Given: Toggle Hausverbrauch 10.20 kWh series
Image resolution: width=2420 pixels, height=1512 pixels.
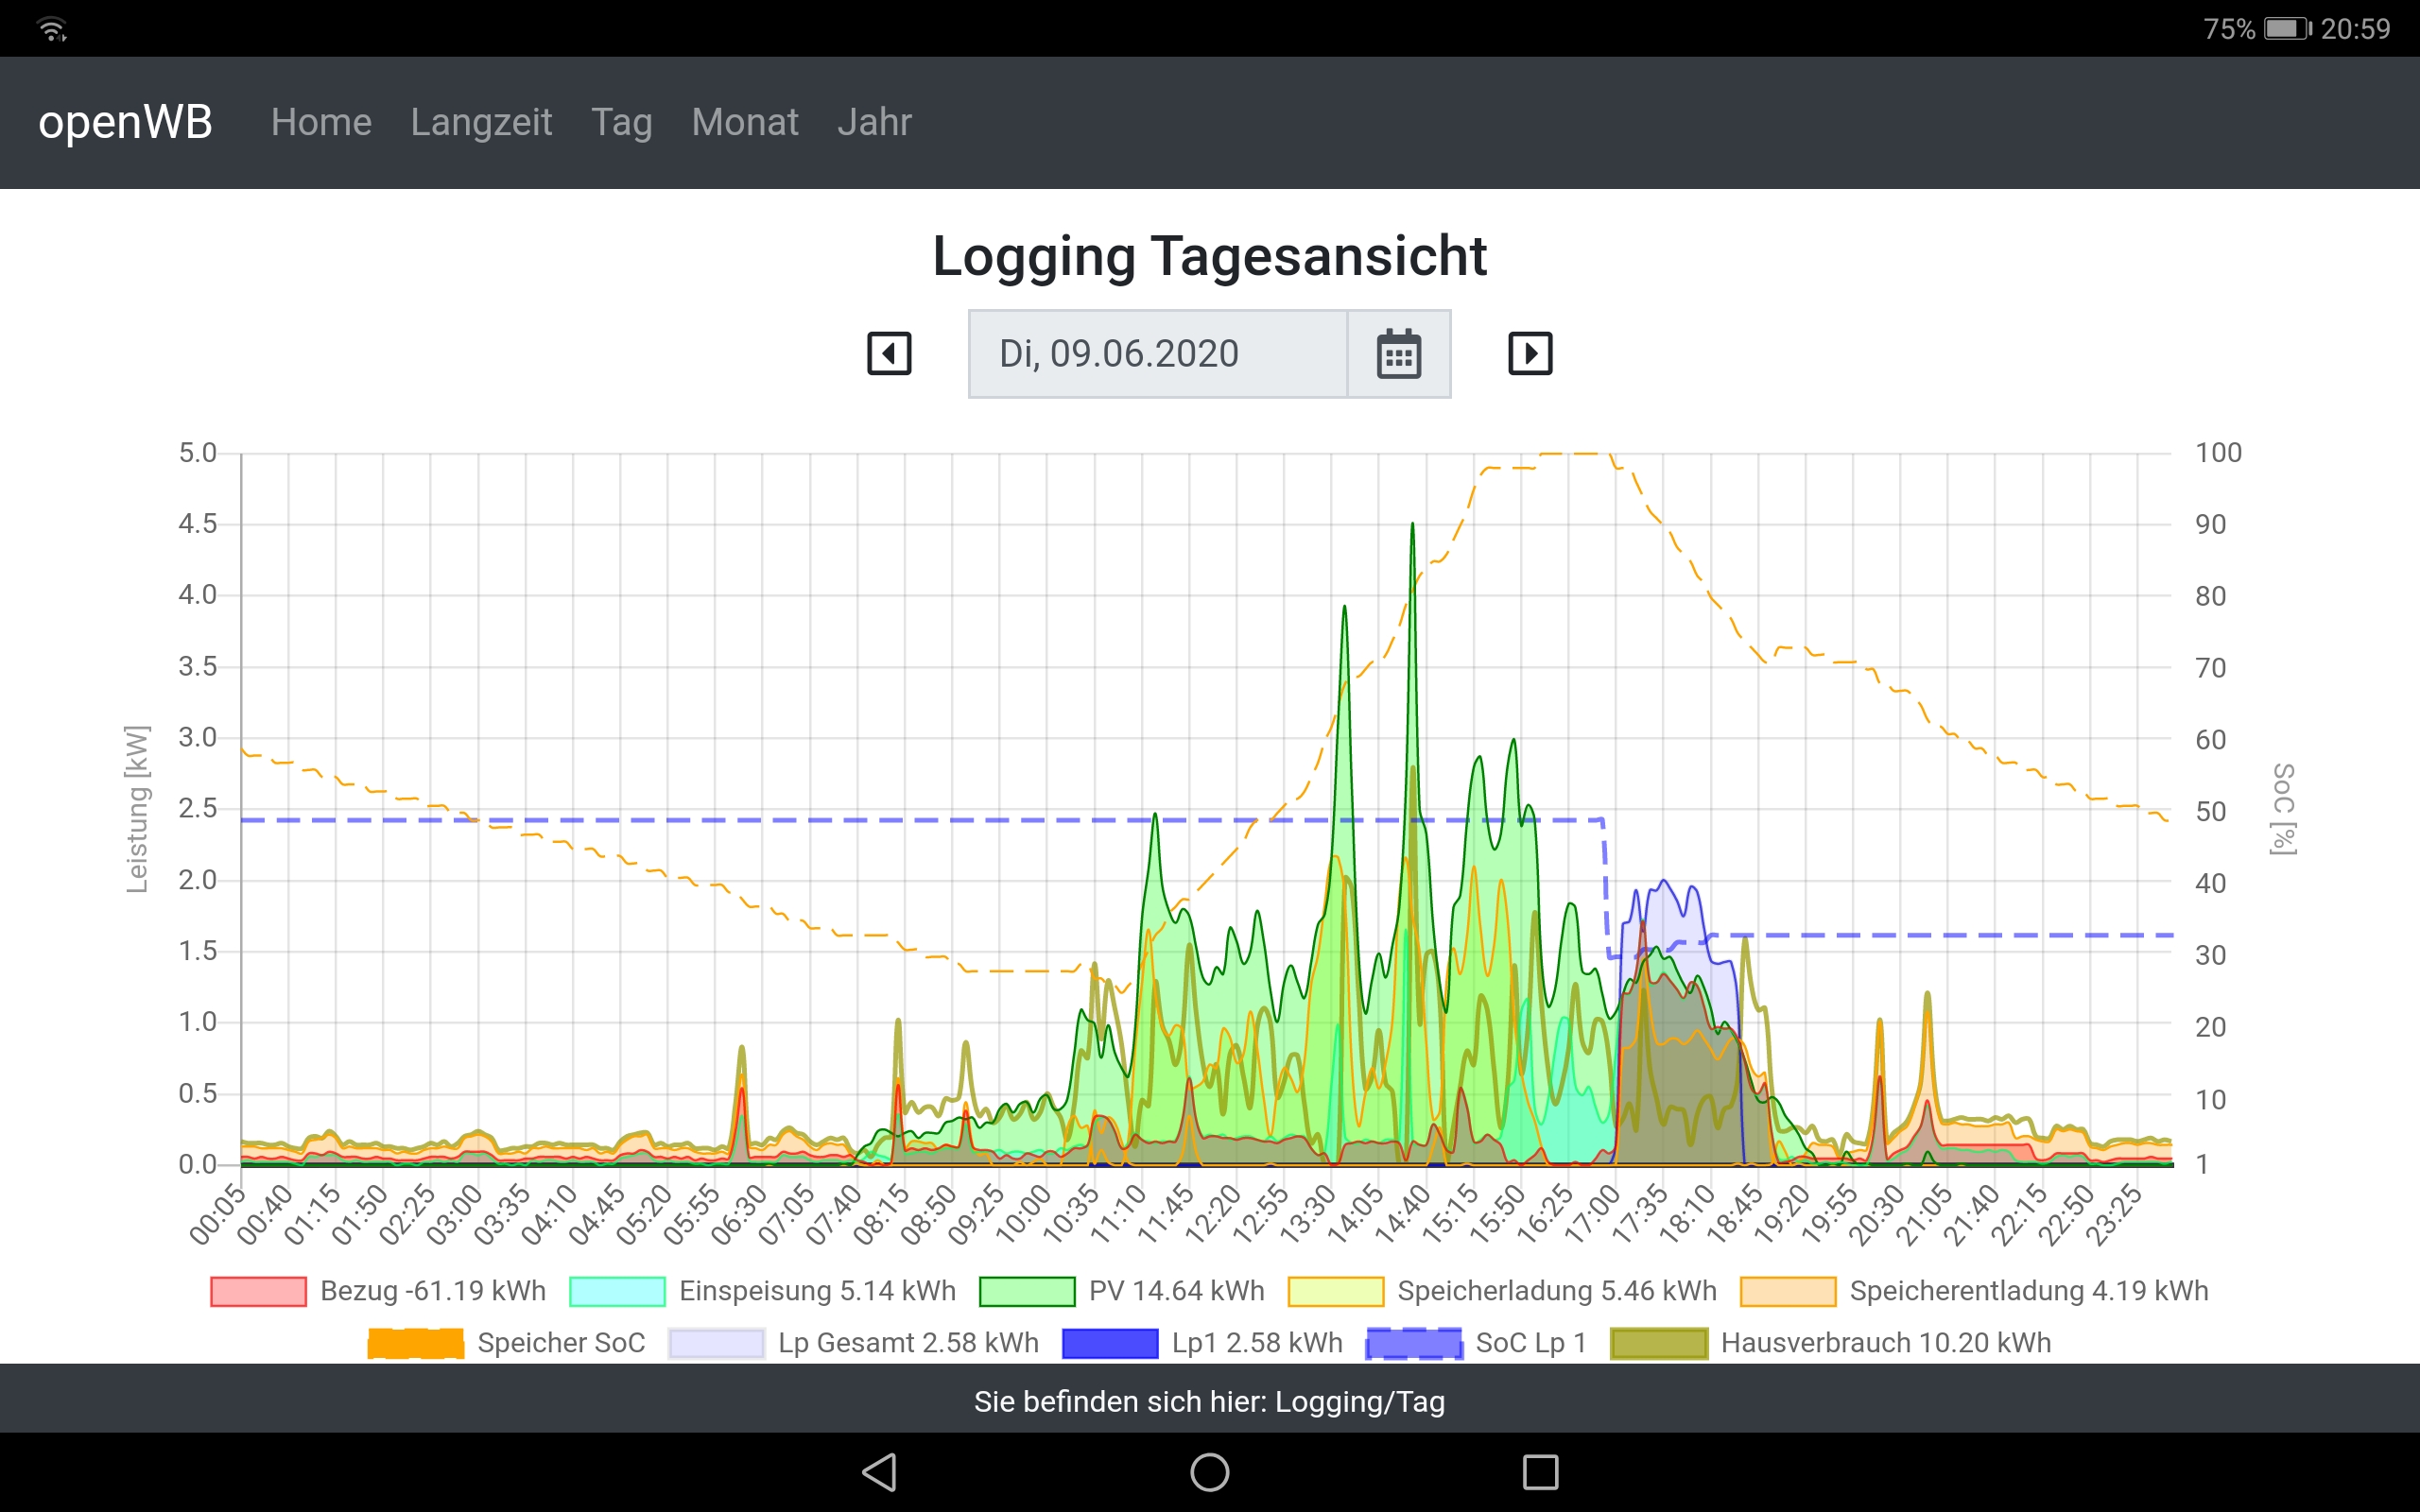Looking at the screenshot, I should (1830, 1343).
